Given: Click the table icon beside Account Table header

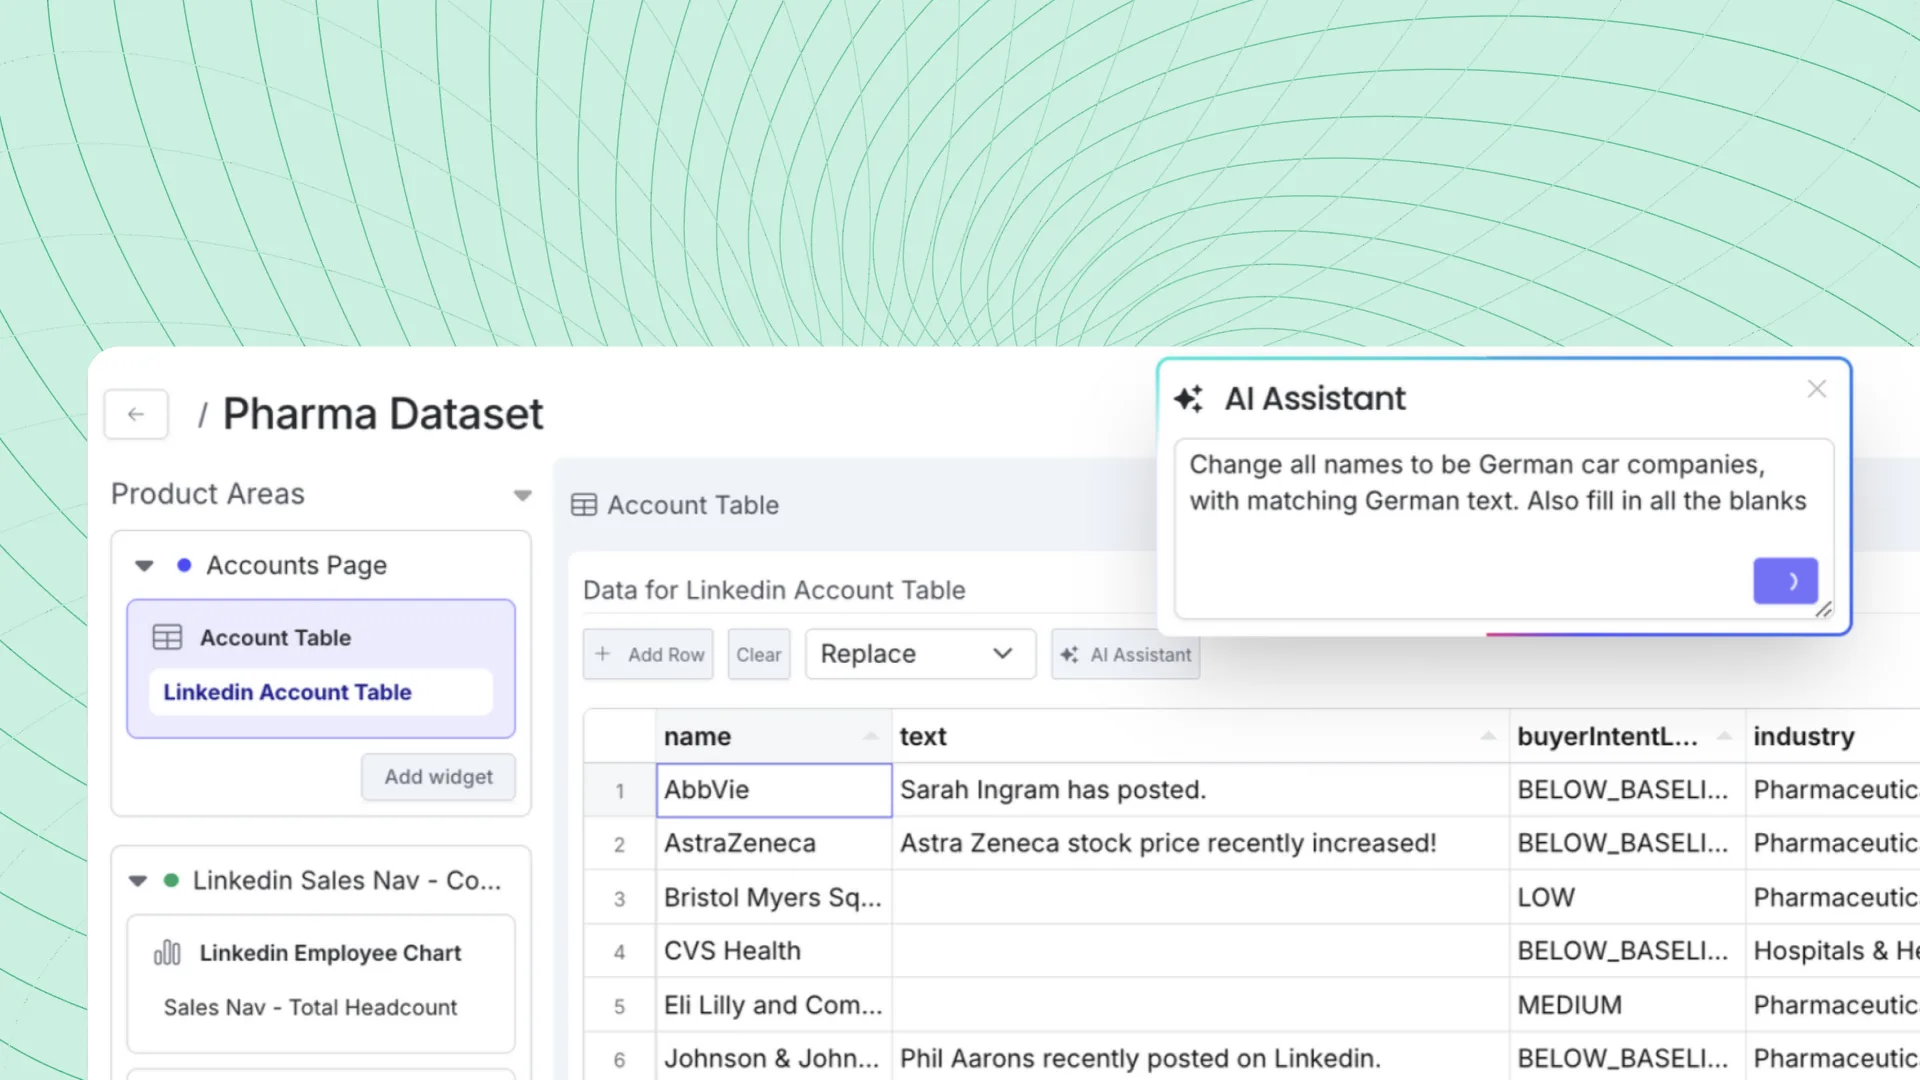Looking at the screenshot, I should point(584,505).
